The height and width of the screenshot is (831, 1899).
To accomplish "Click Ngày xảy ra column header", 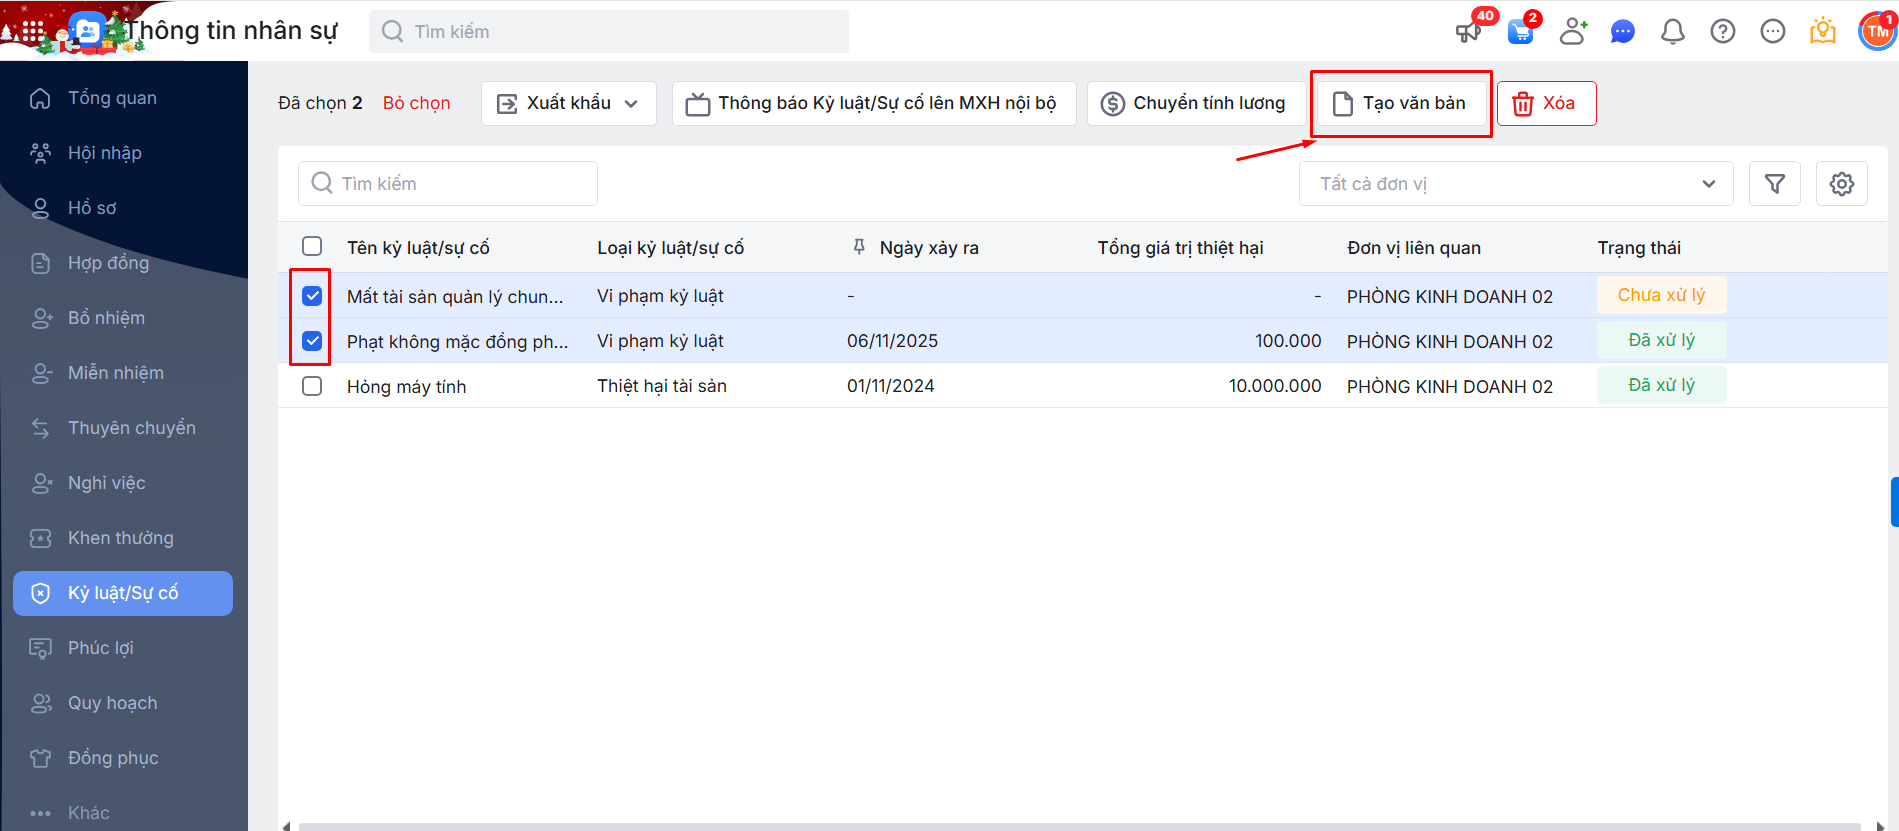I will tap(929, 248).
